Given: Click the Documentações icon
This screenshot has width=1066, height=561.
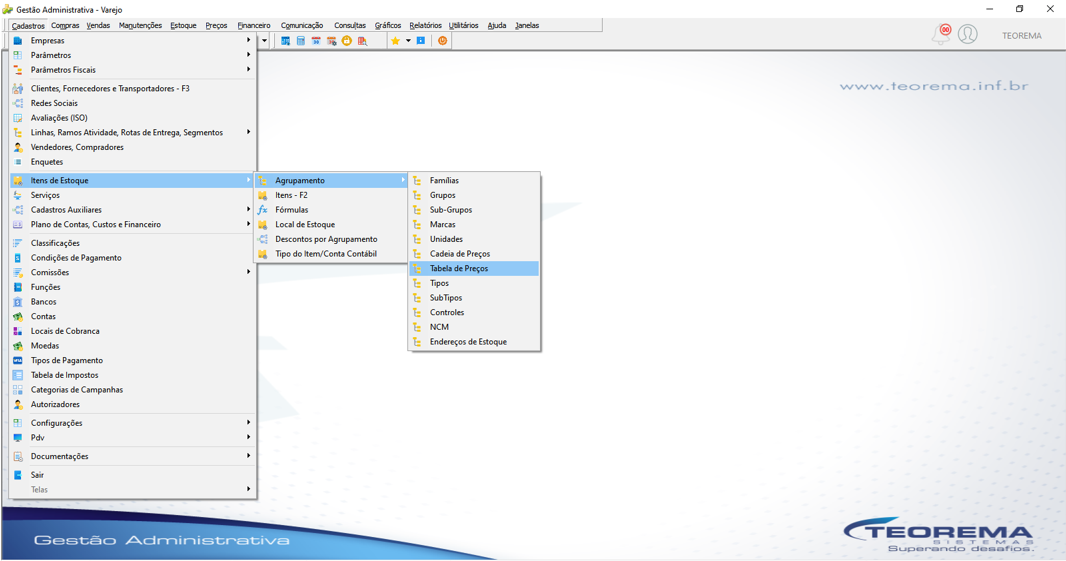Looking at the screenshot, I should pos(18,456).
